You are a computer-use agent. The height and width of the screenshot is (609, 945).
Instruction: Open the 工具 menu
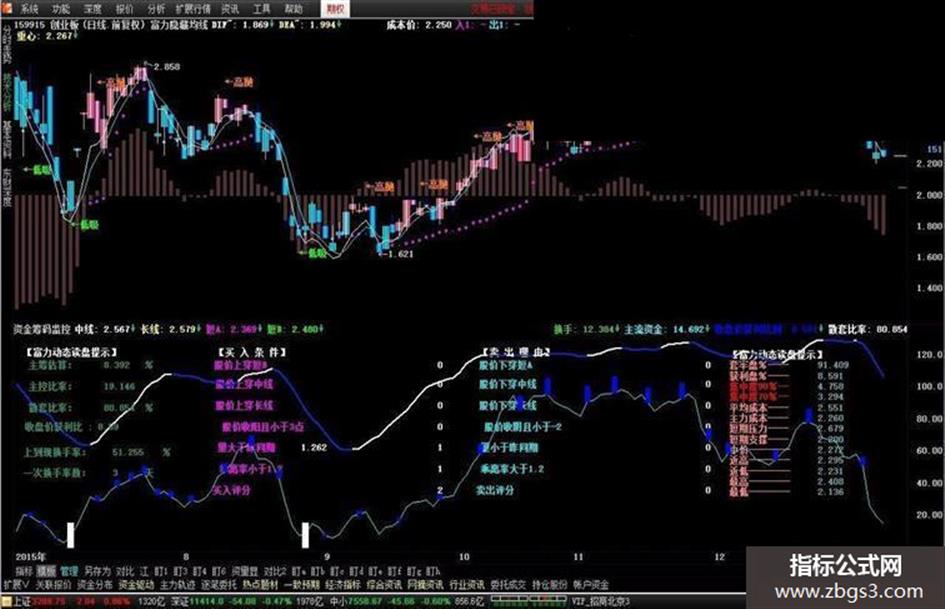click(x=262, y=9)
